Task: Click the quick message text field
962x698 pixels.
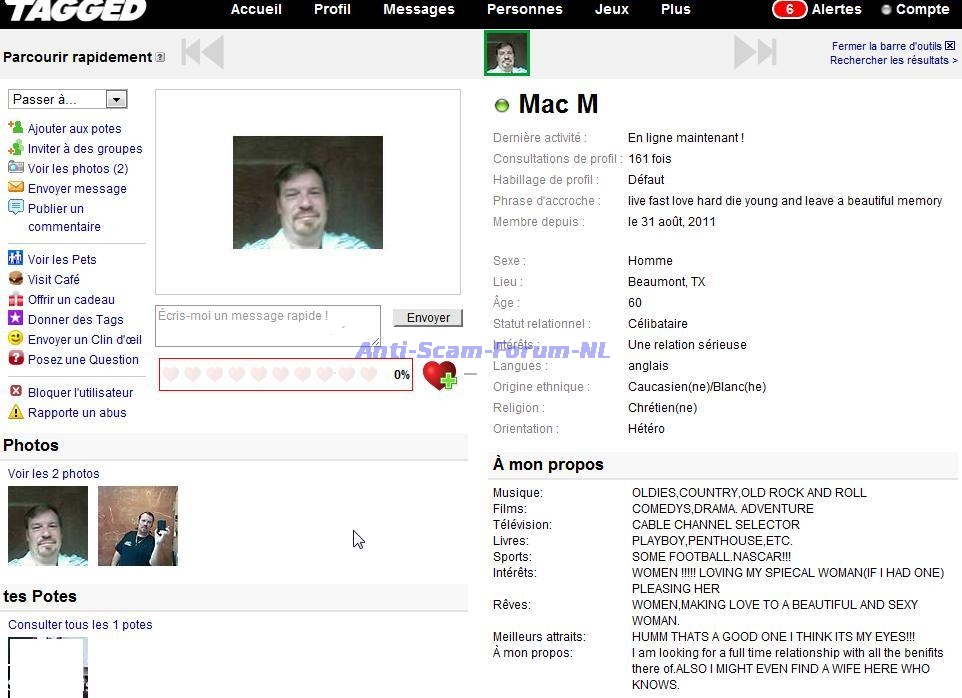Action: [267, 325]
